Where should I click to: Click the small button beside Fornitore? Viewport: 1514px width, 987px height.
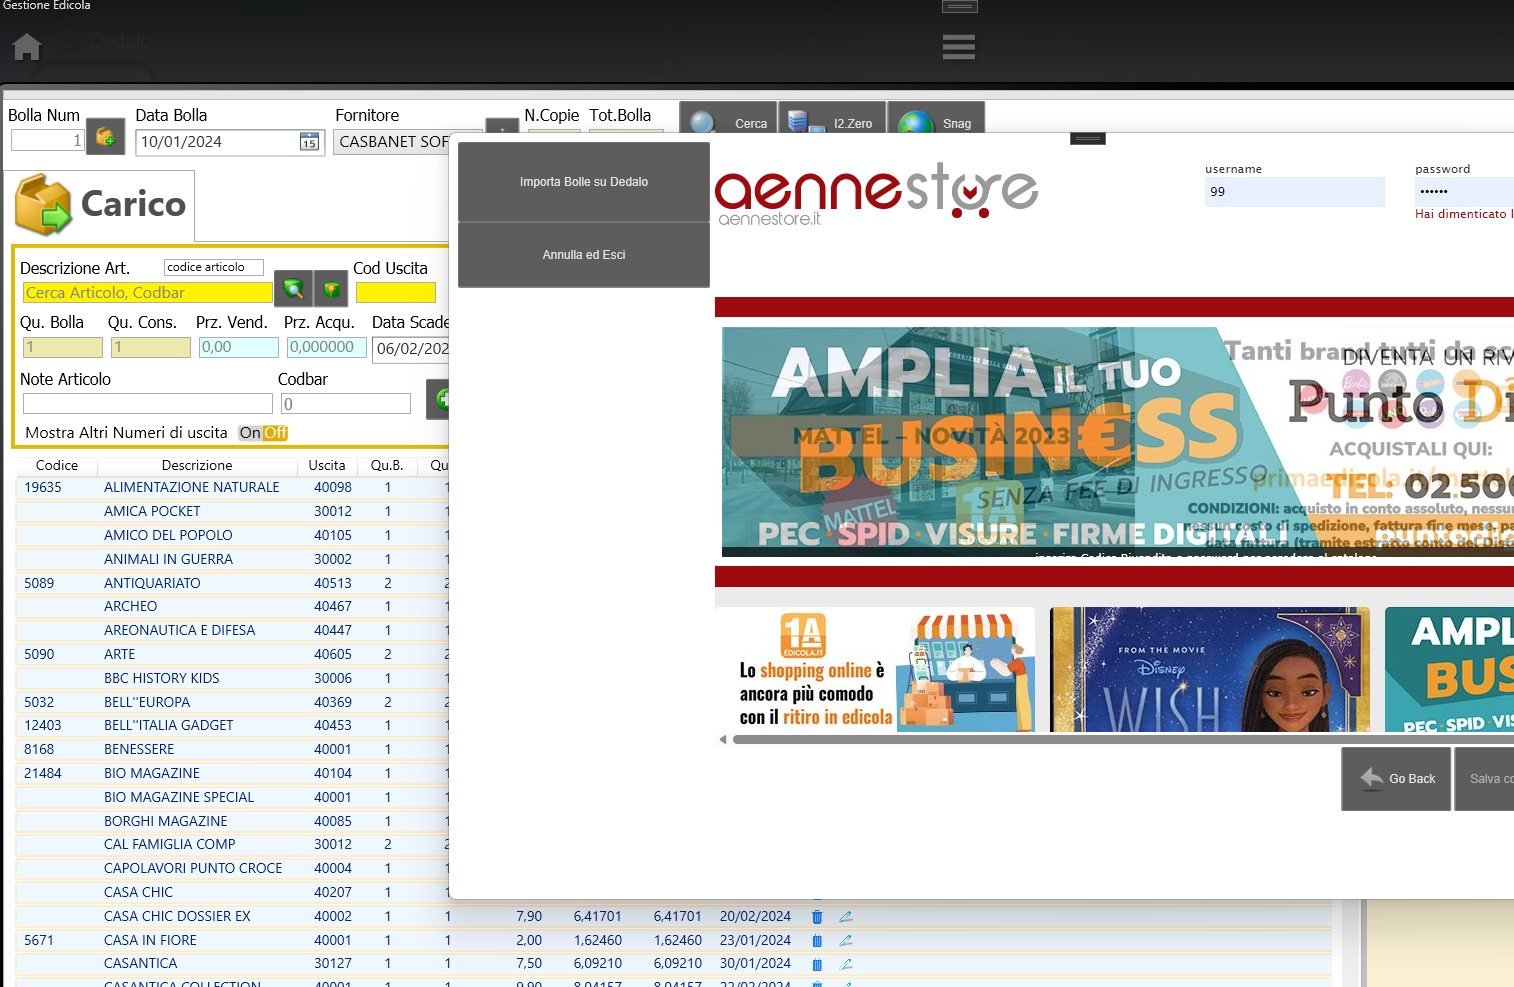click(501, 126)
